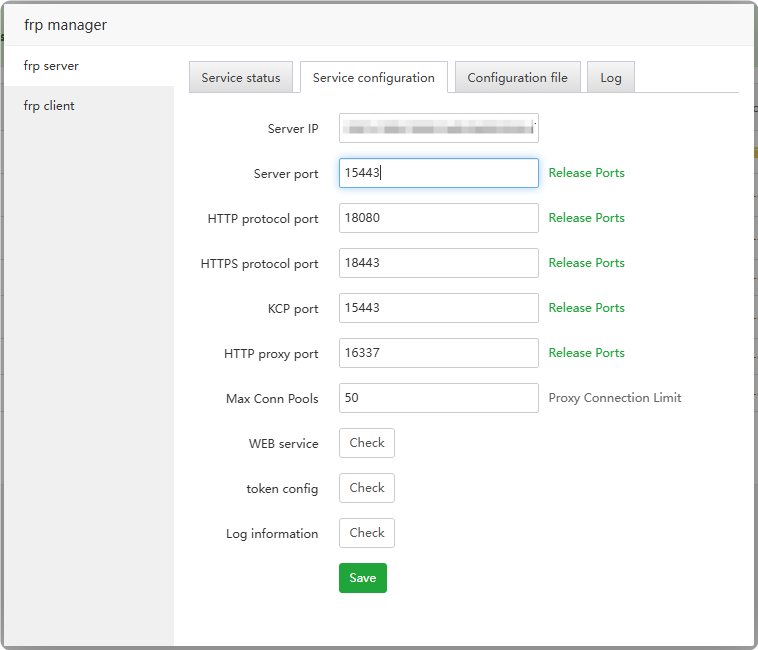This screenshot has height=650, width=758.
Task: Click Release Ports beside KCP port
Action: tap(586, 308)
